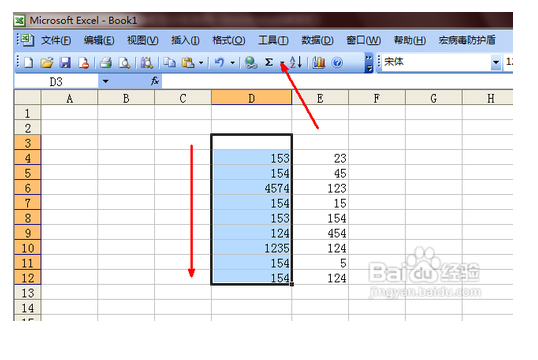Open the 视图(V) menu

[x=142, y=40]
